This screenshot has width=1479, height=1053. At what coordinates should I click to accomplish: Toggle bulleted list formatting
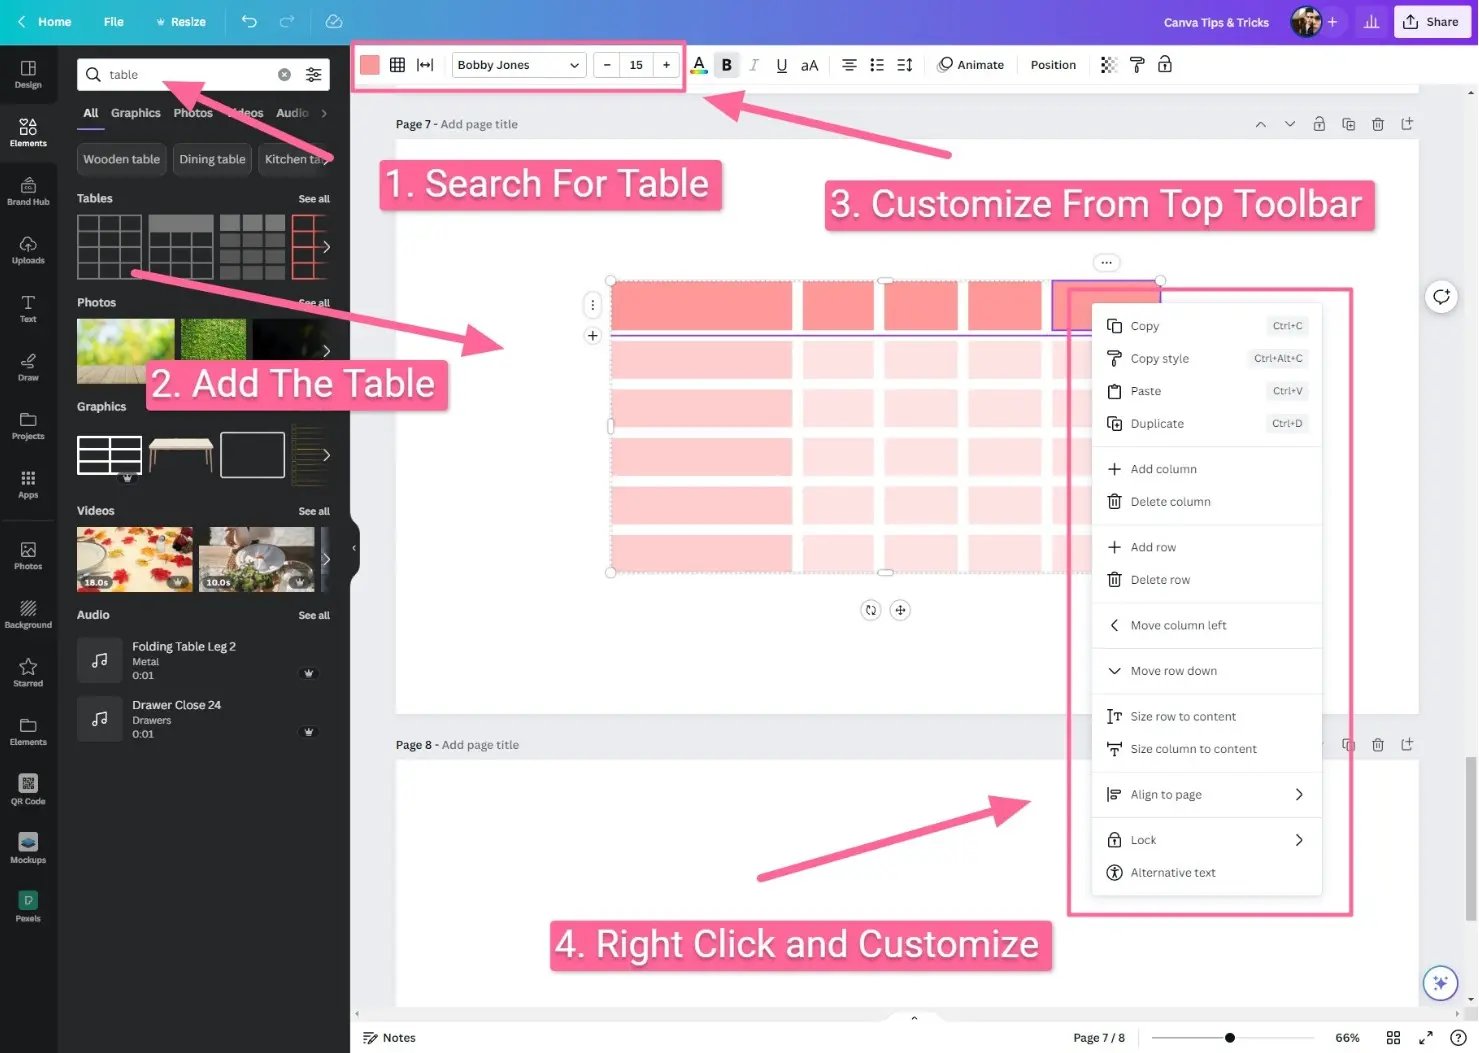[877, 65]
